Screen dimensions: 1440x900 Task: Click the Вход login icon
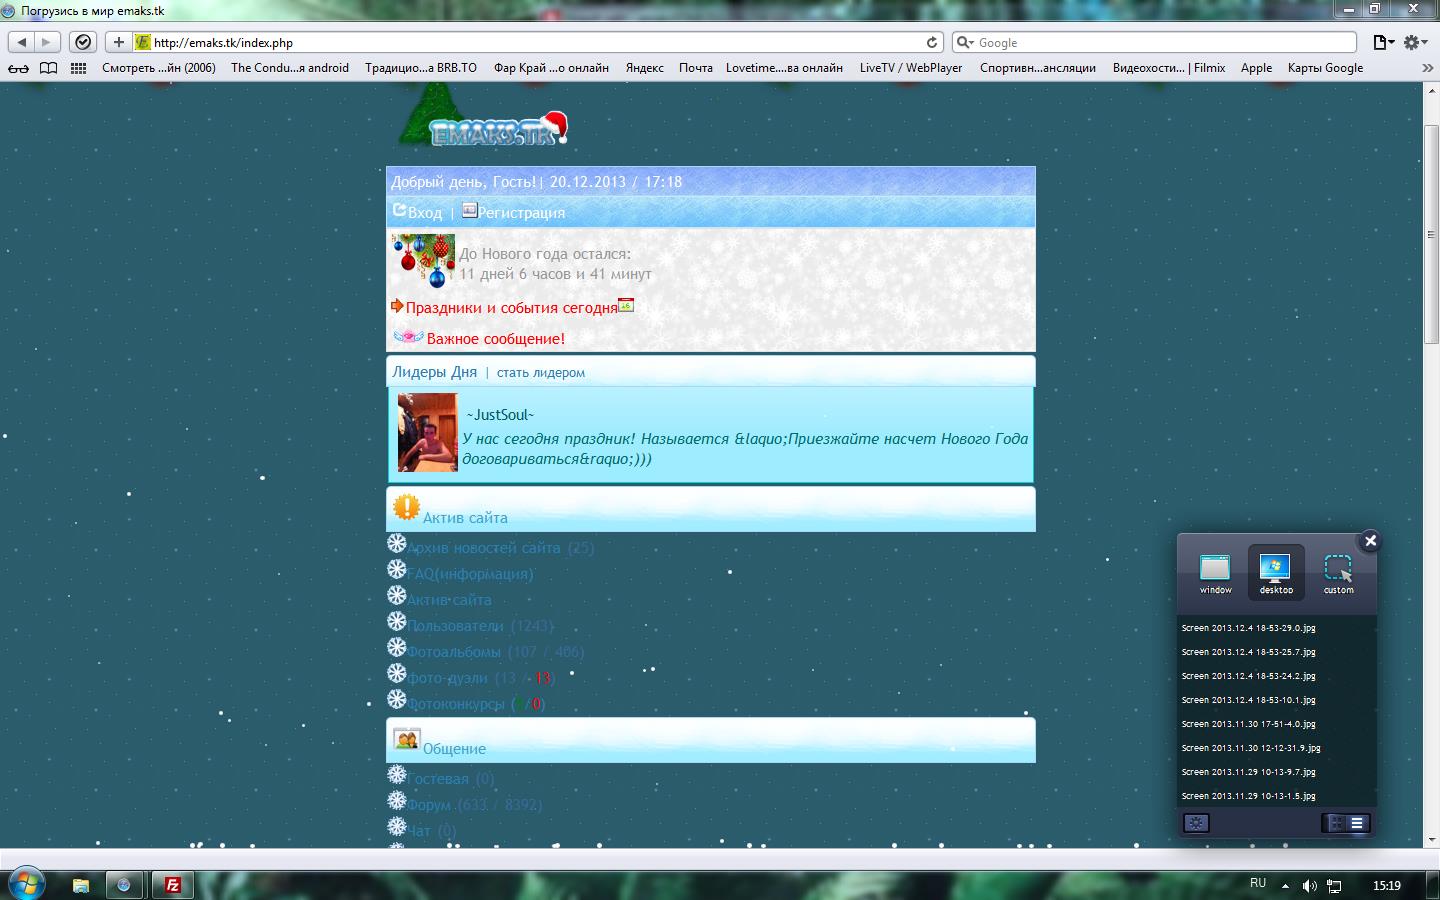[x=399, y=210]
